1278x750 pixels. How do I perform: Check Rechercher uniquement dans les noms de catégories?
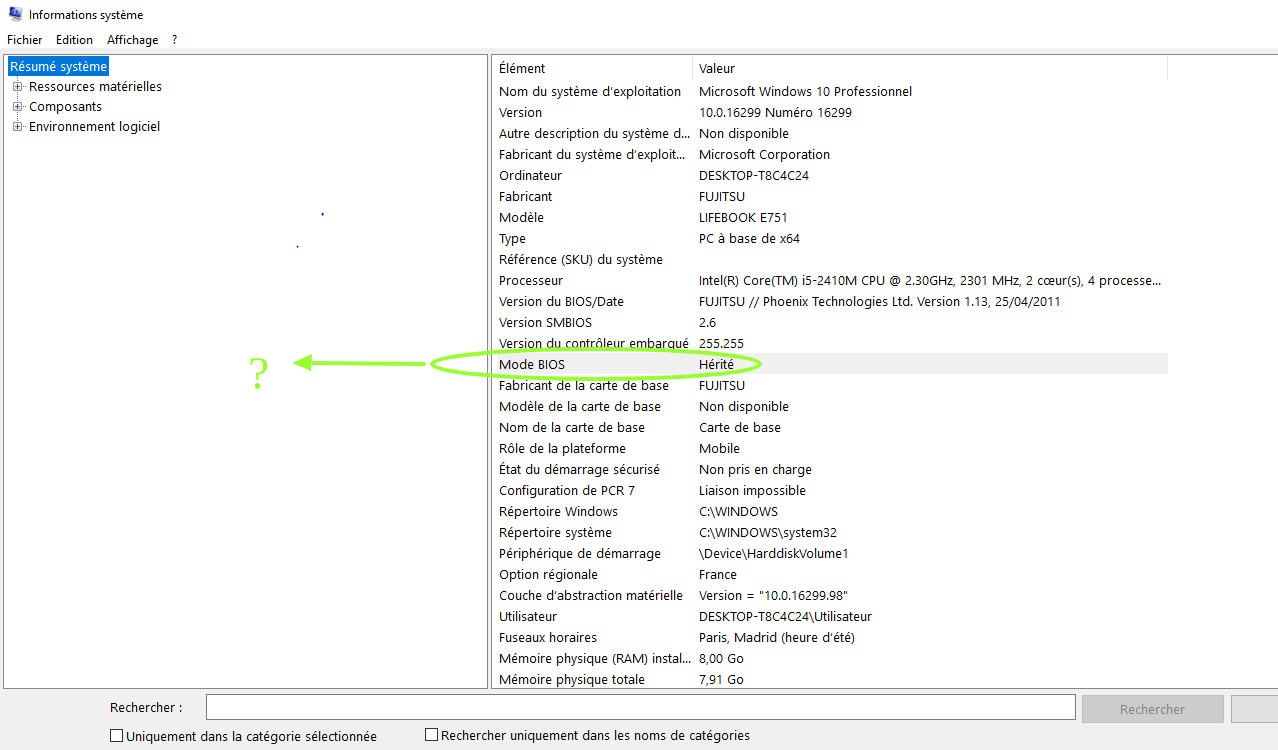pos(432,735)
